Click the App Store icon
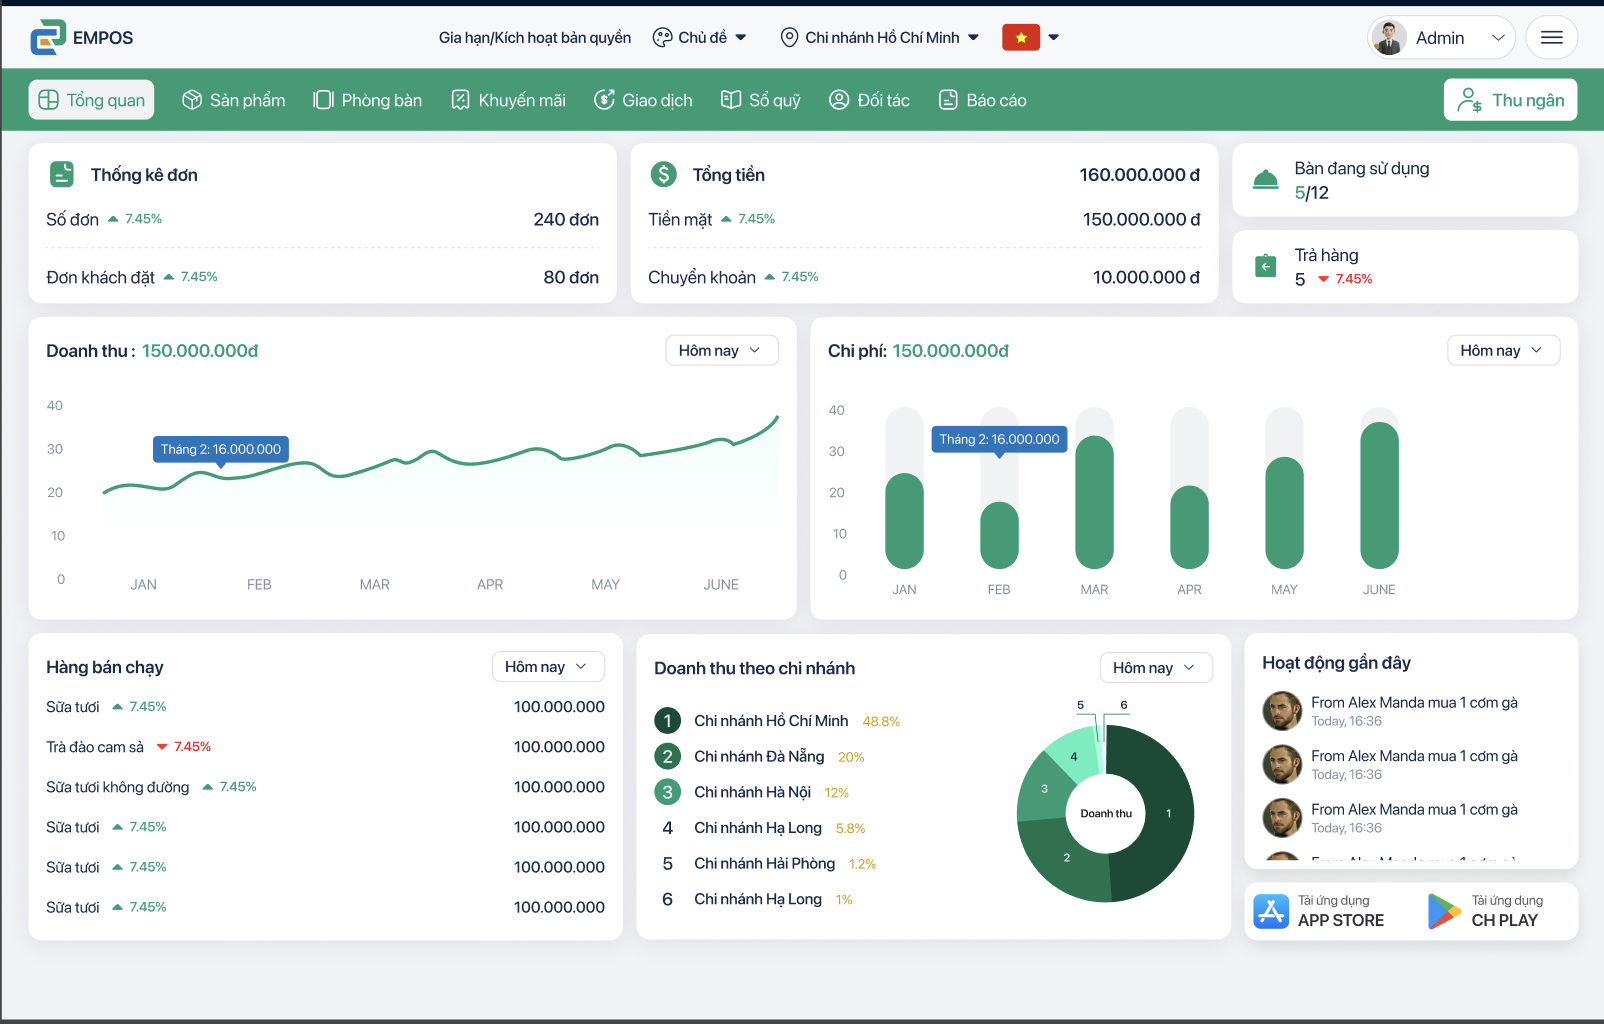This screenshot has height=1024, width=1604. point(1271,911)
